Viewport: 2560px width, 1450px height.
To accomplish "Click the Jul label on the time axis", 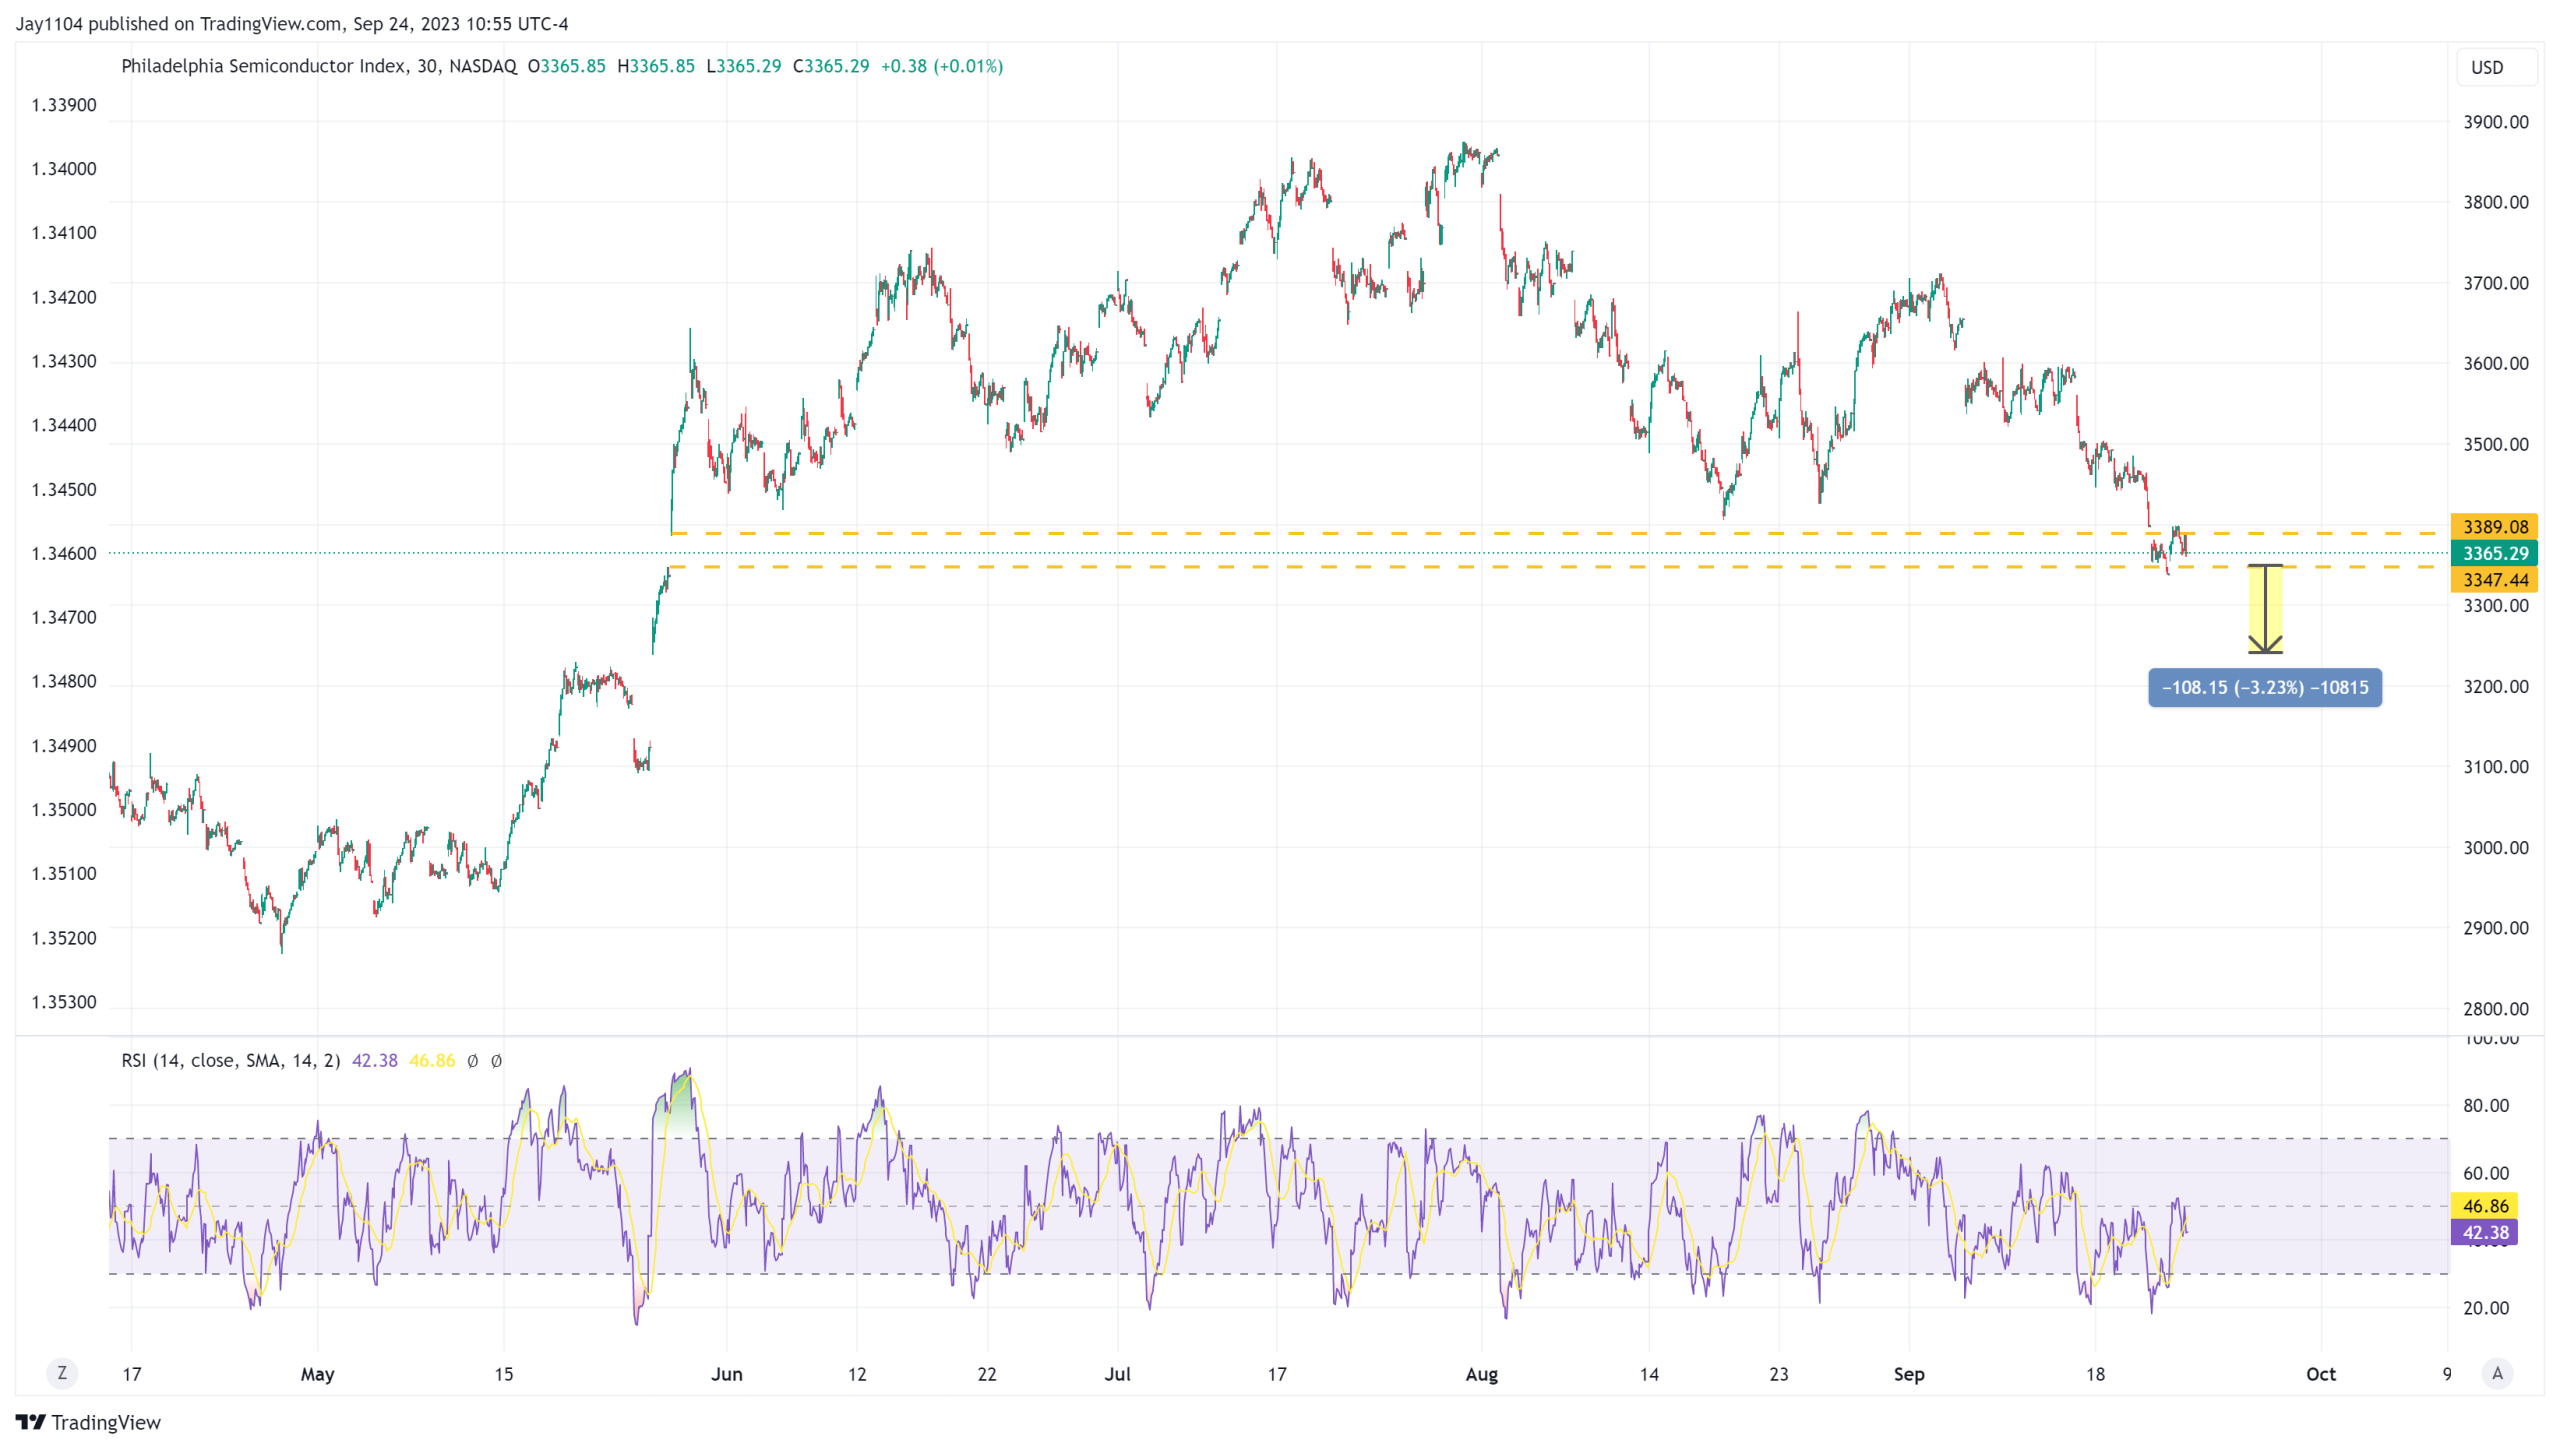I will coord(1117,1374).
